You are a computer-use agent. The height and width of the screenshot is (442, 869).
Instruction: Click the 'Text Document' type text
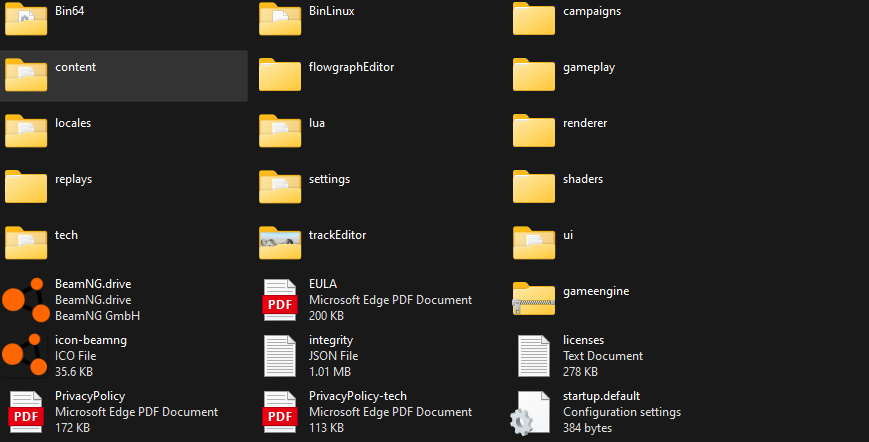click(x=602, y=356)
